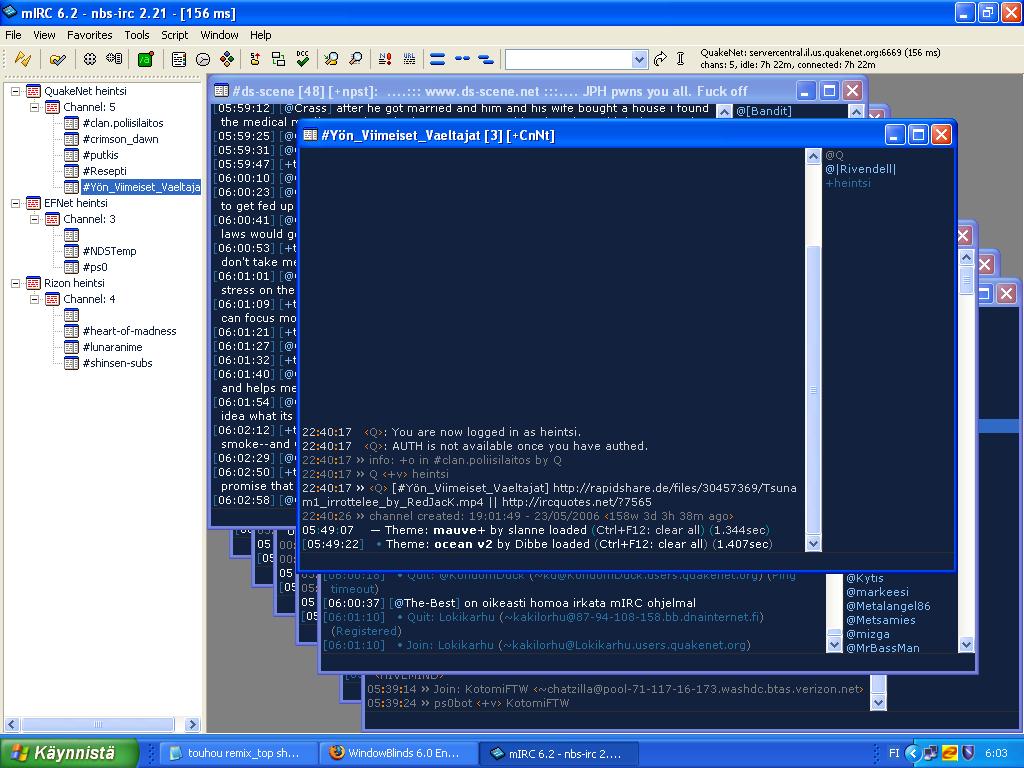Click the I-beam cursor toolbar icon
1024x768 pixels.
click(680, 59)
